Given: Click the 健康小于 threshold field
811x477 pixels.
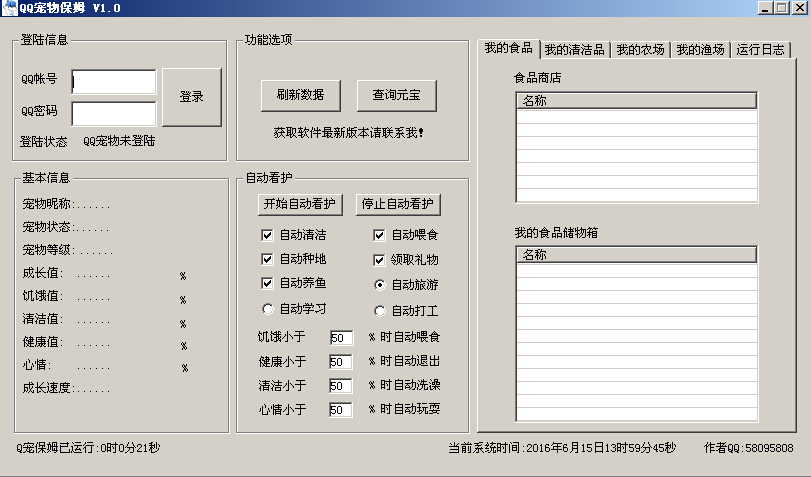Looking at the screenshot, I should [x=341, y=362].
